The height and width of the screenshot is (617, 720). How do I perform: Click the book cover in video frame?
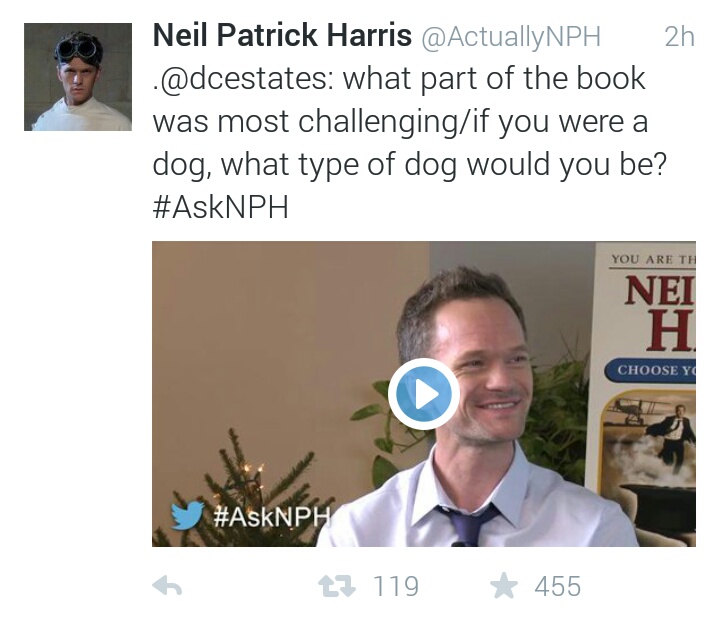click(x=641, y=394)
